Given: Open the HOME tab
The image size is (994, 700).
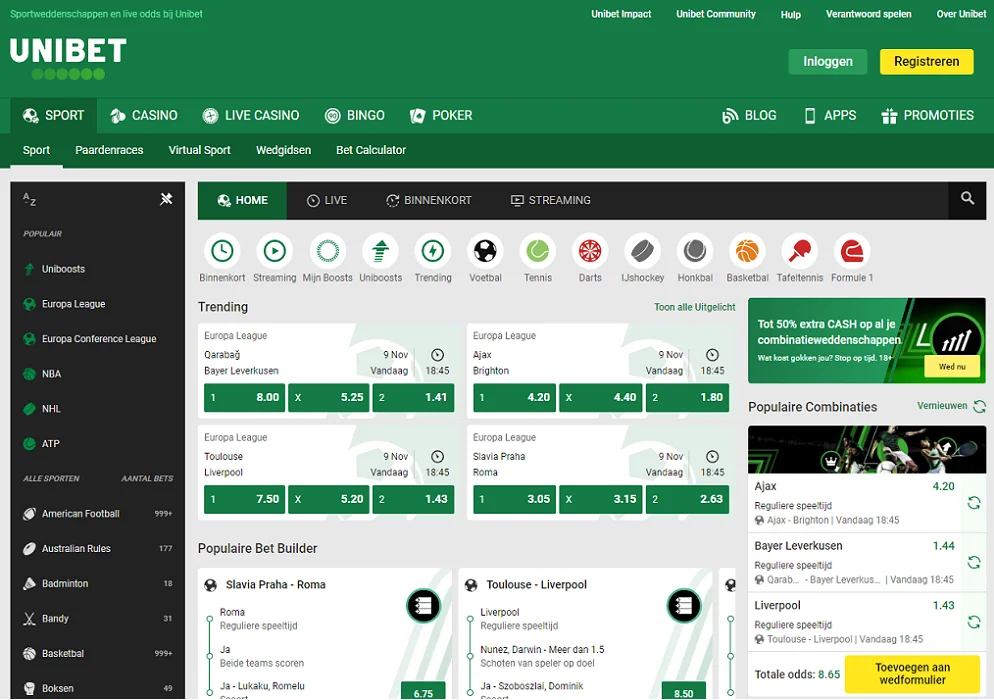Looking at the screenshot, I should (x=242, y=200).
